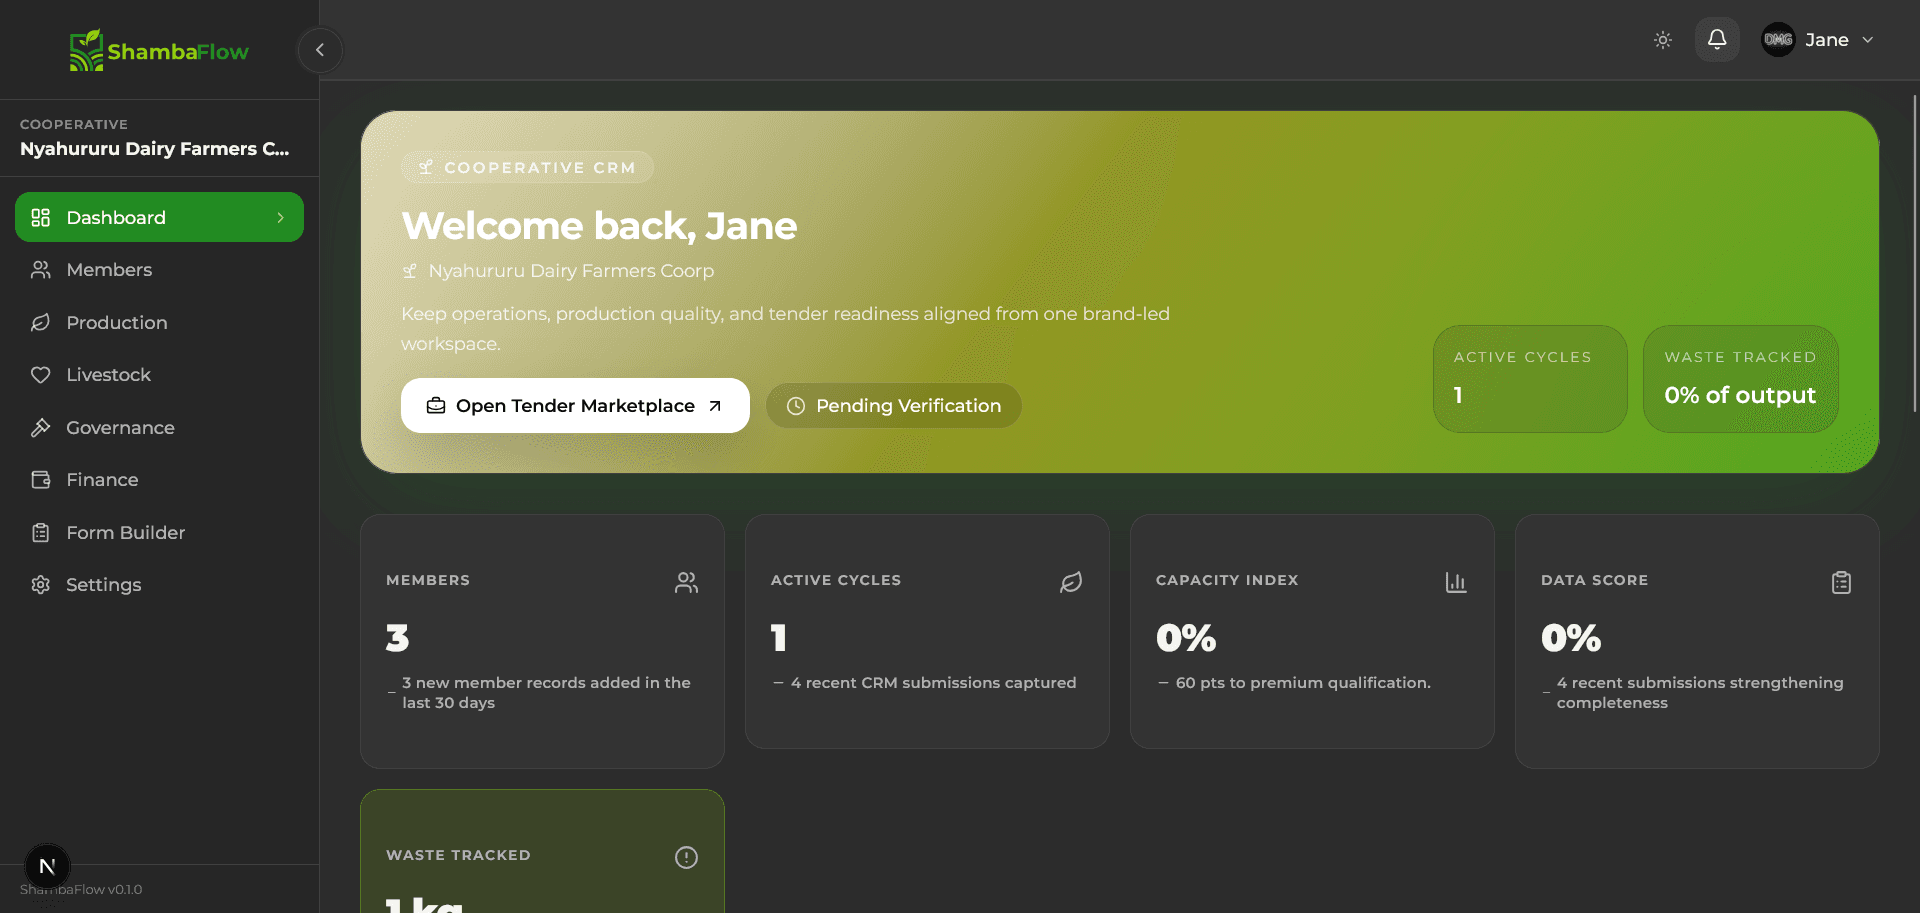Screen dimensions: 1920x913
Task: Click the page vertical scrollbar
Action: [x=1915, y=253]
